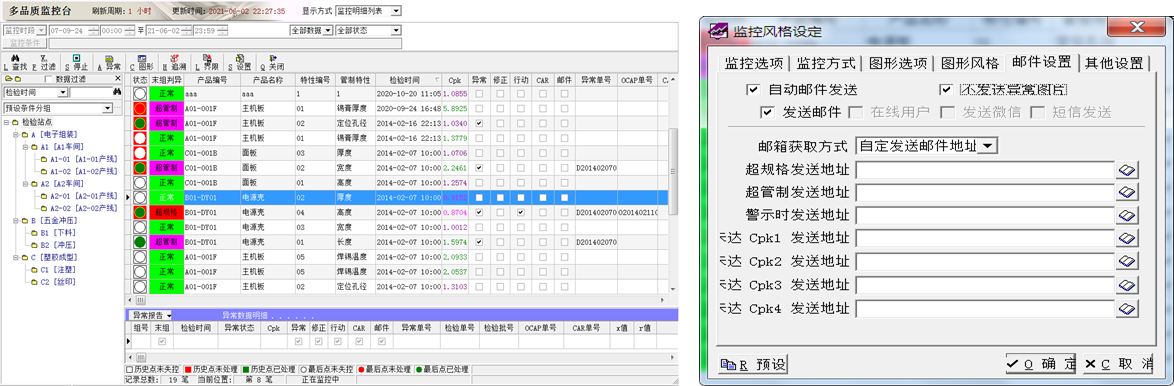Screen dimensions: 1174x386
Task: Click the binoculars search icon in the left panel
Action: click(117, 92)
